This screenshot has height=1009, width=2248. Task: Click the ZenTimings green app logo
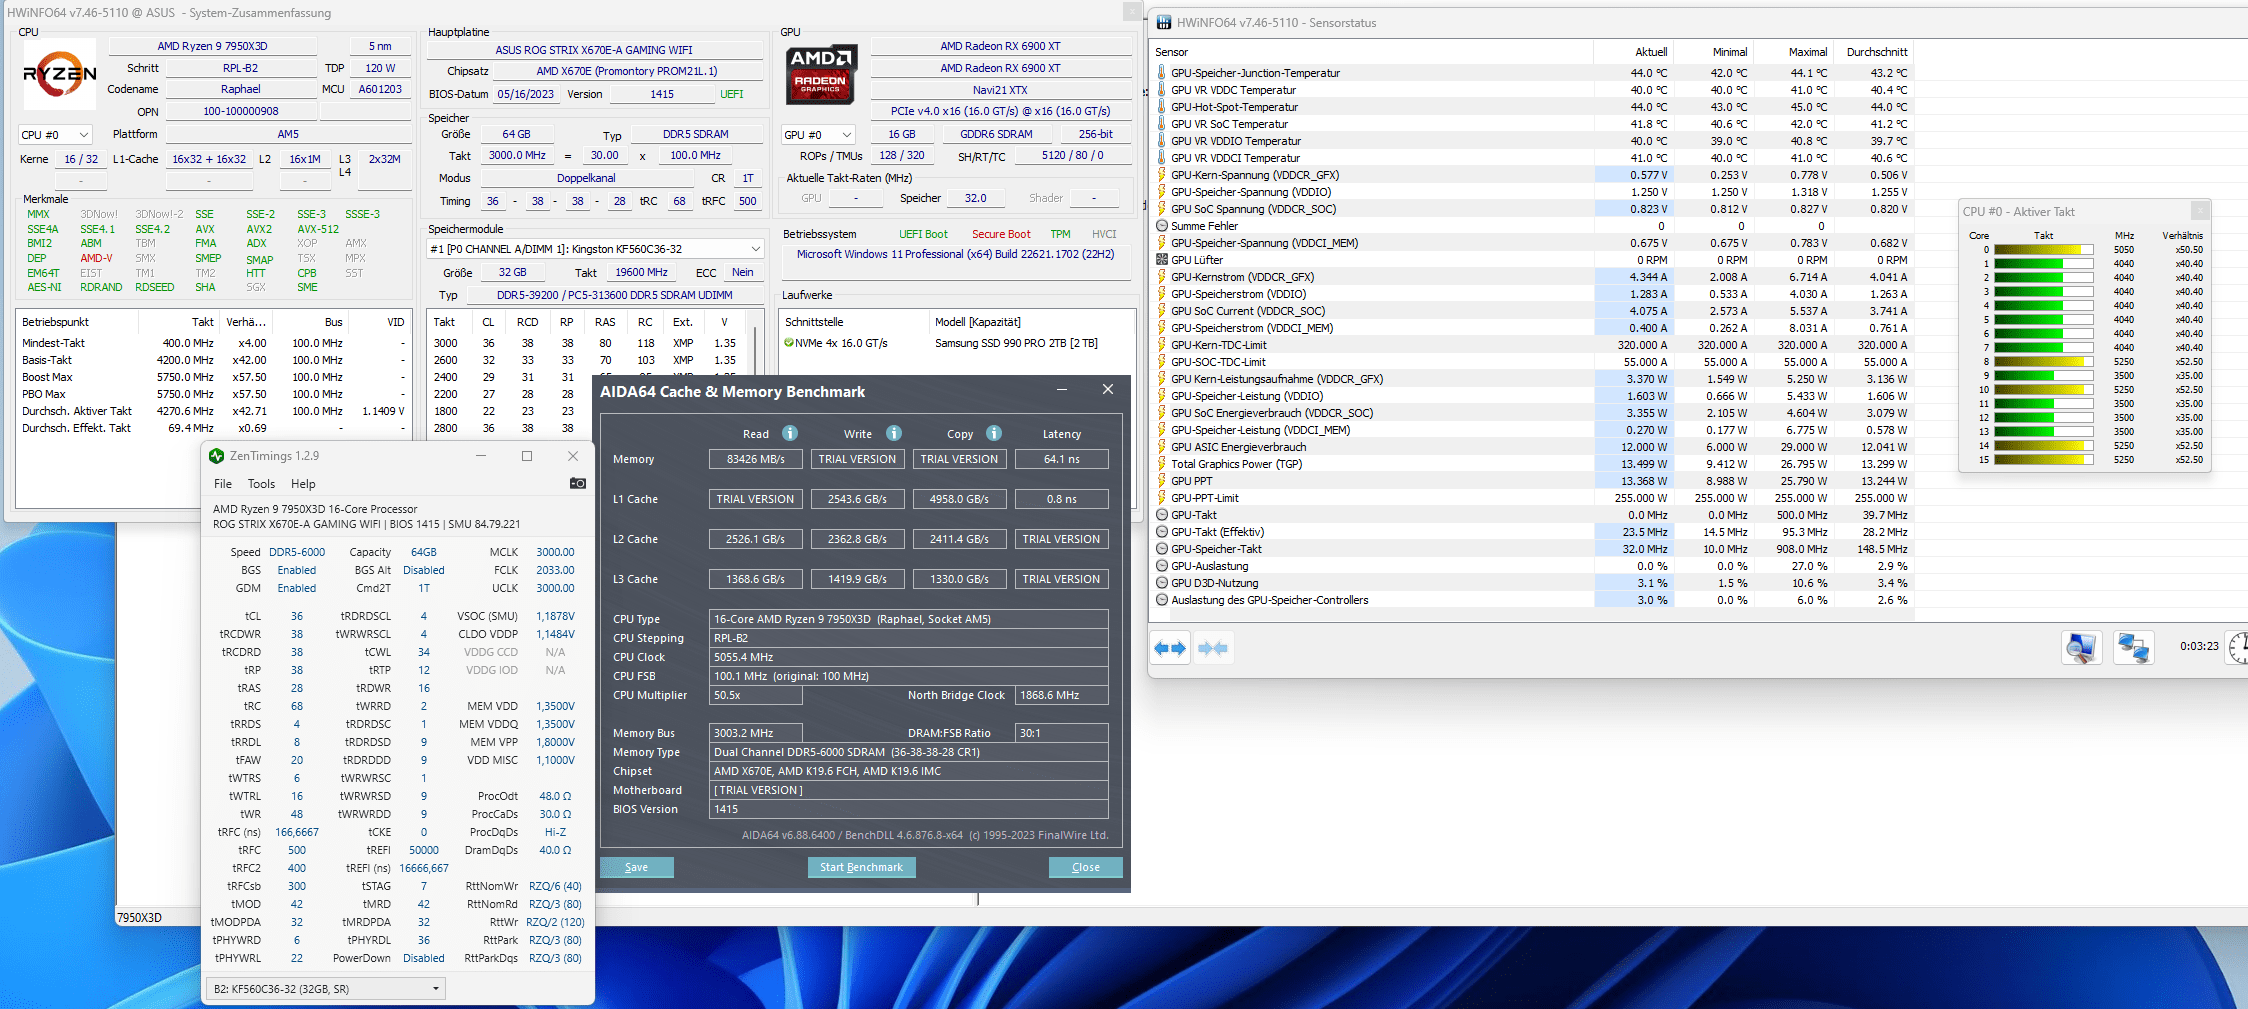point(216,456)
